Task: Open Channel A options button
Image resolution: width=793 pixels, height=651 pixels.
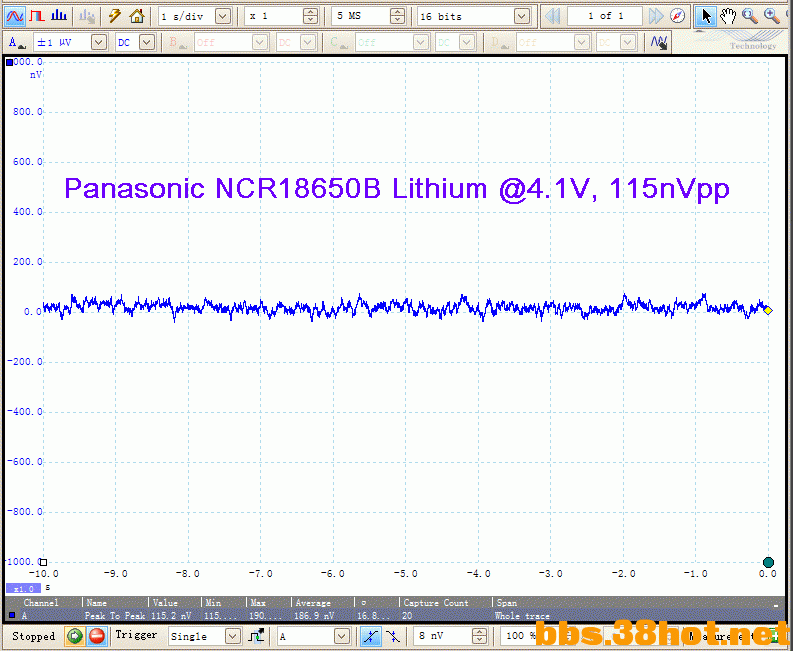Action: point(17,42)
